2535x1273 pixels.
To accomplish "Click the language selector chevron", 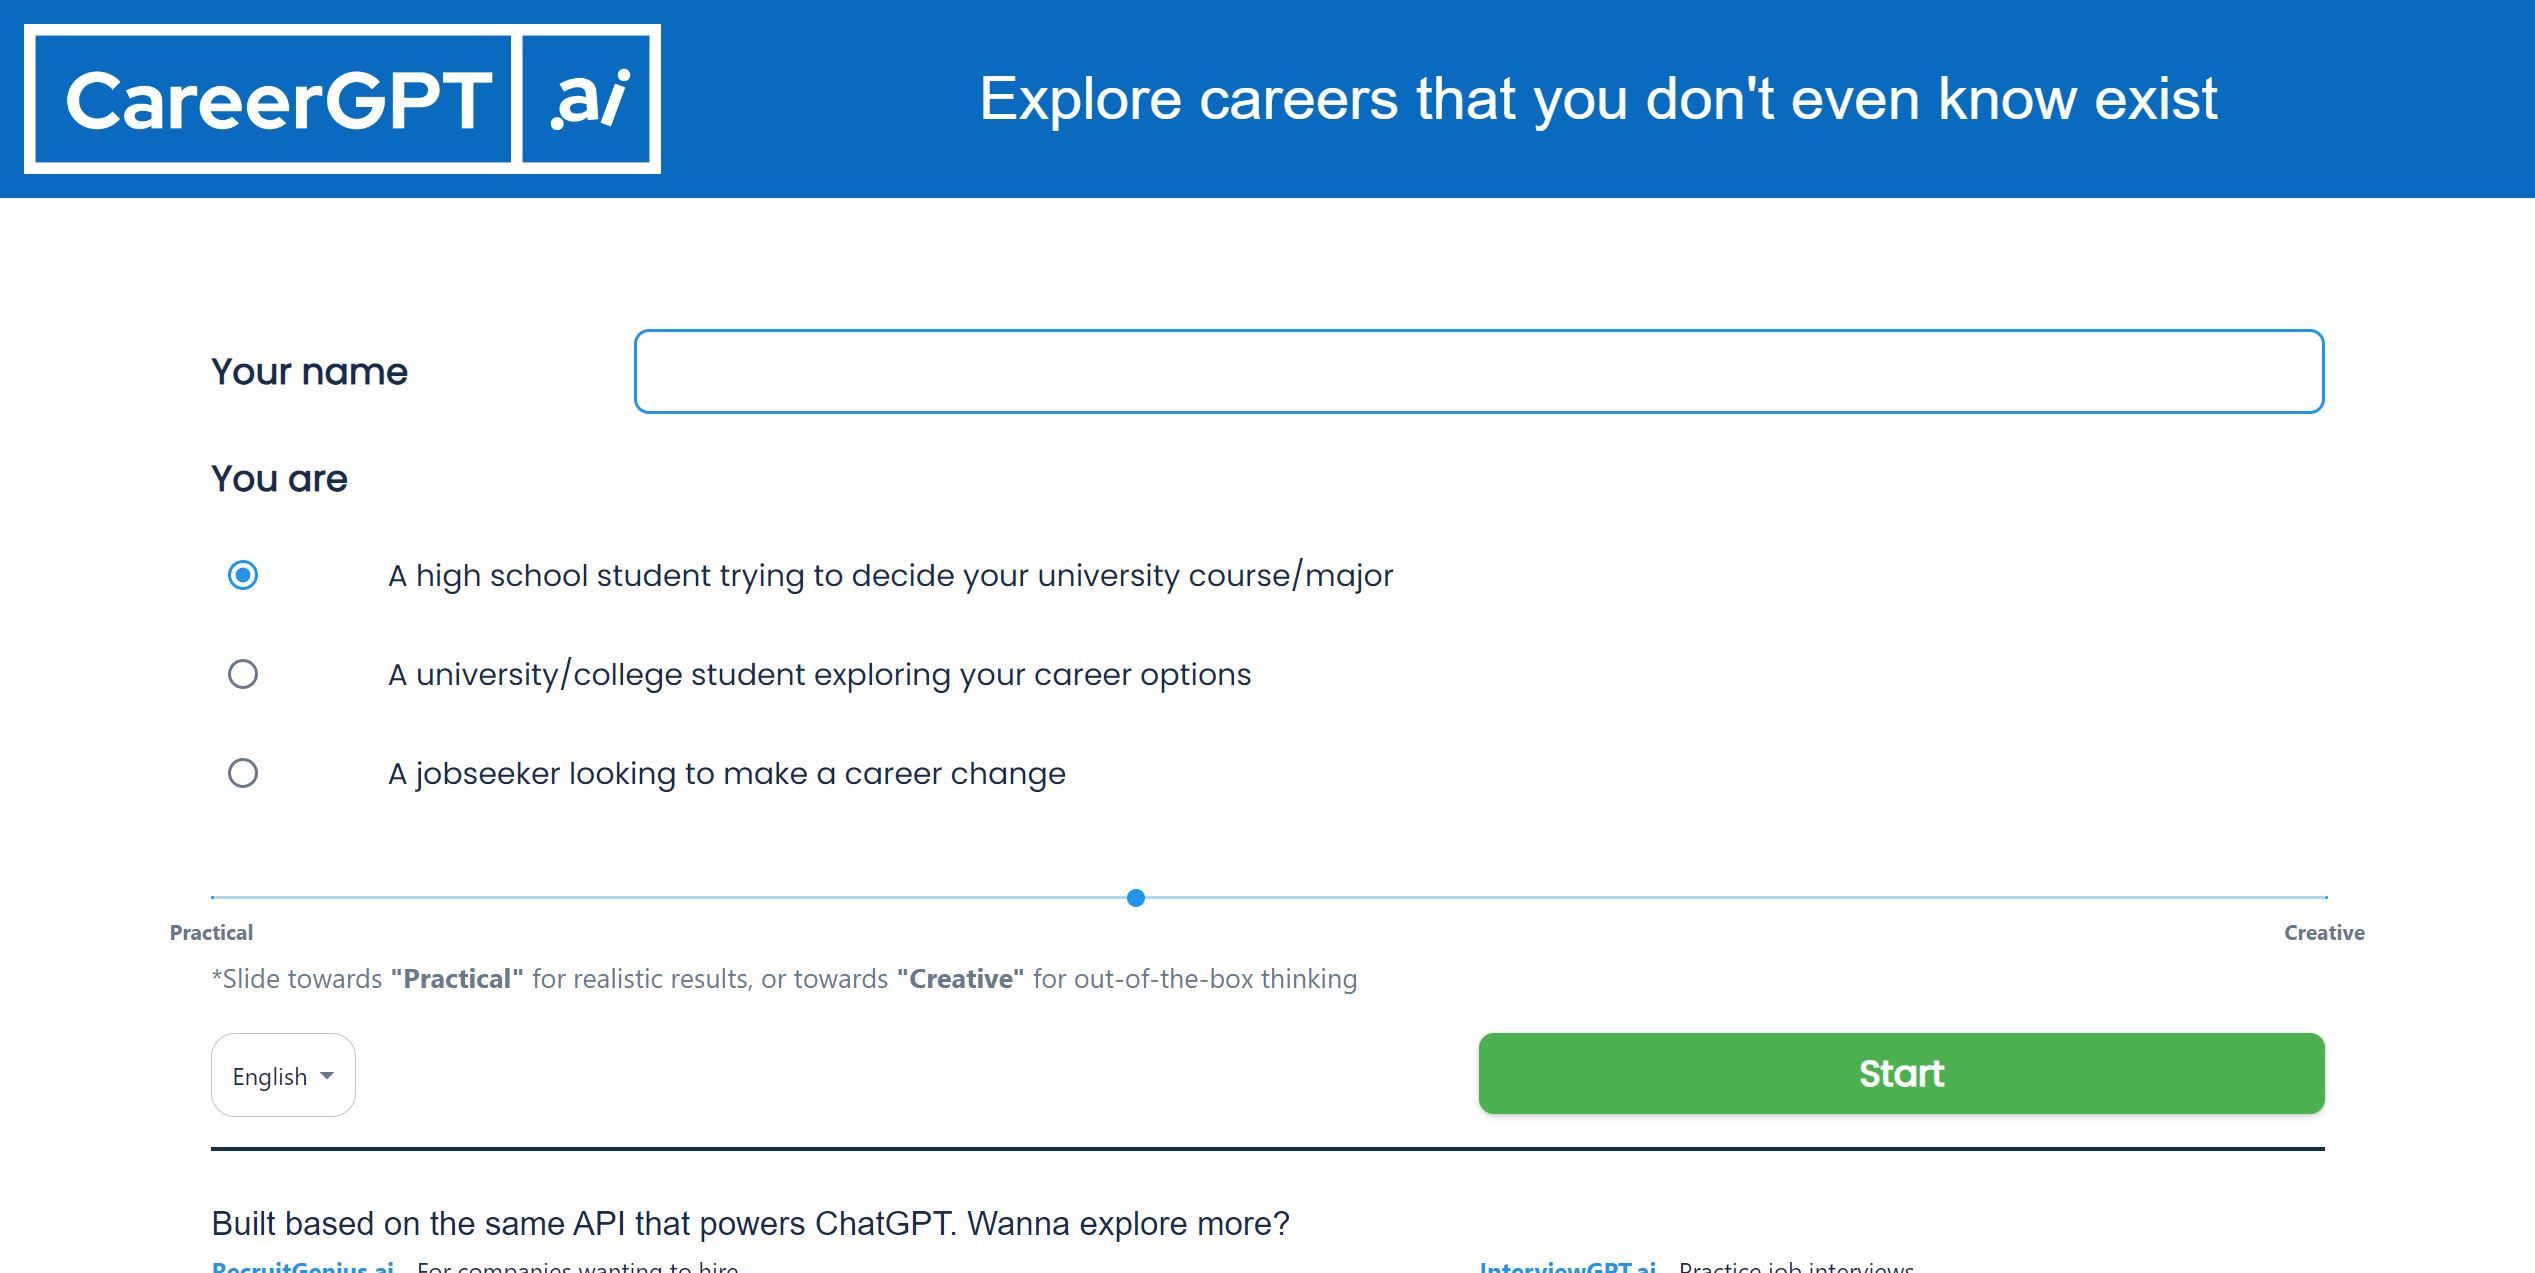I will (x=327, y=1077).
